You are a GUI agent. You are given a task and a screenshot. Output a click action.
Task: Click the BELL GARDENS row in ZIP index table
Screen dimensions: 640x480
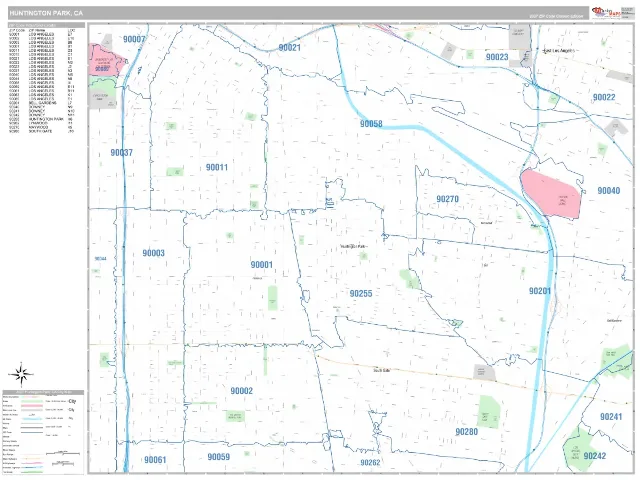[42, 103]
